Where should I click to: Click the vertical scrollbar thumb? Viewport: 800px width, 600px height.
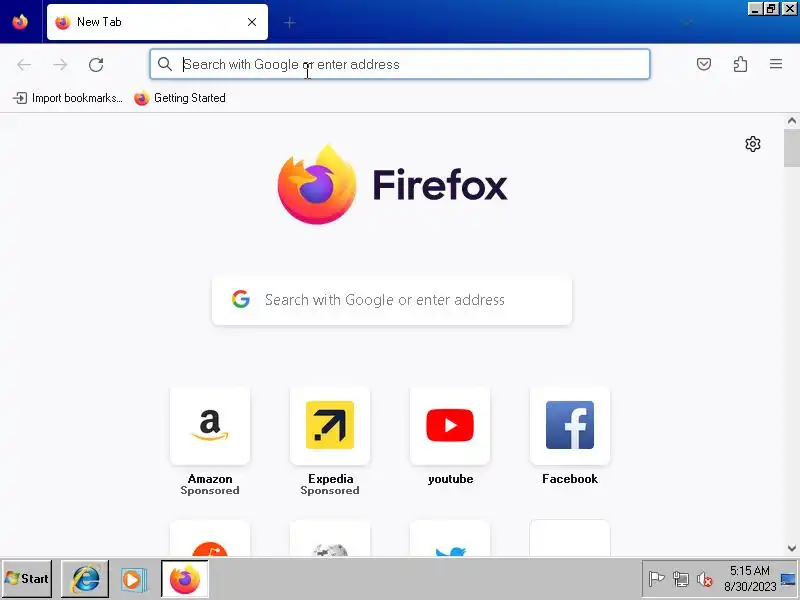[792, 148]
